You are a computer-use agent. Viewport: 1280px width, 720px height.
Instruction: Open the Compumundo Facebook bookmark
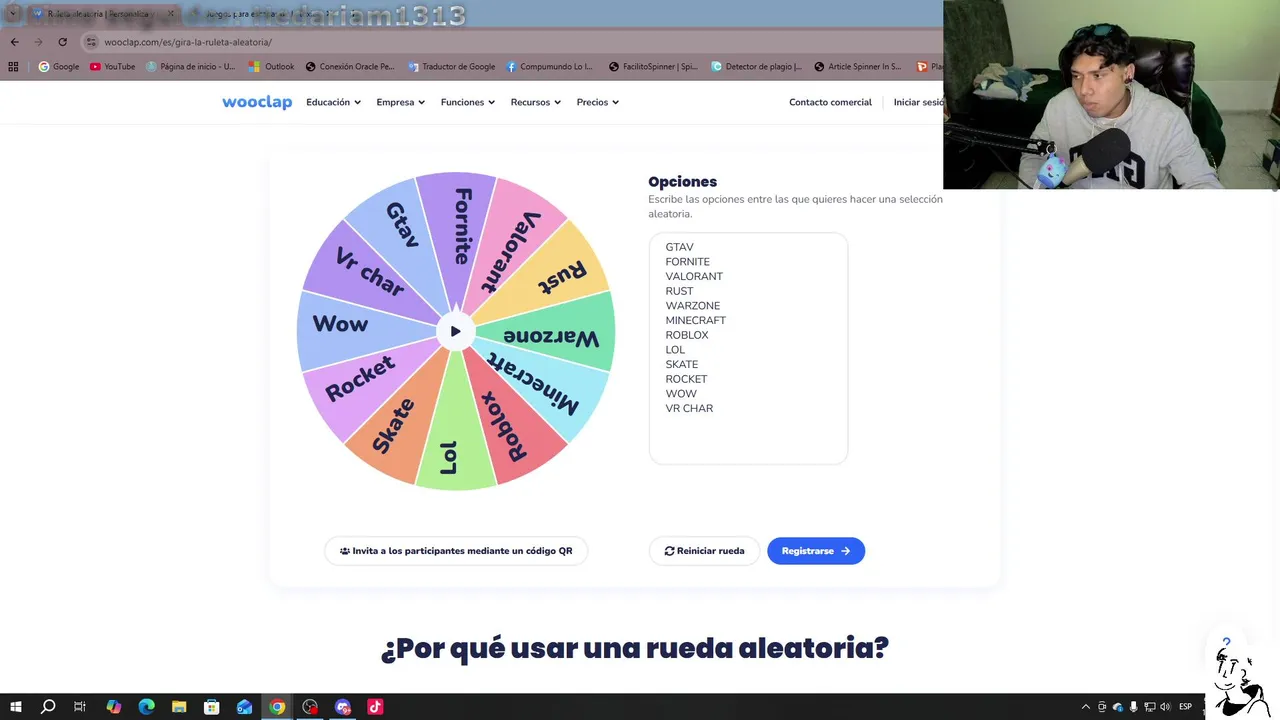pyautogui.click(x=550, y=67)
